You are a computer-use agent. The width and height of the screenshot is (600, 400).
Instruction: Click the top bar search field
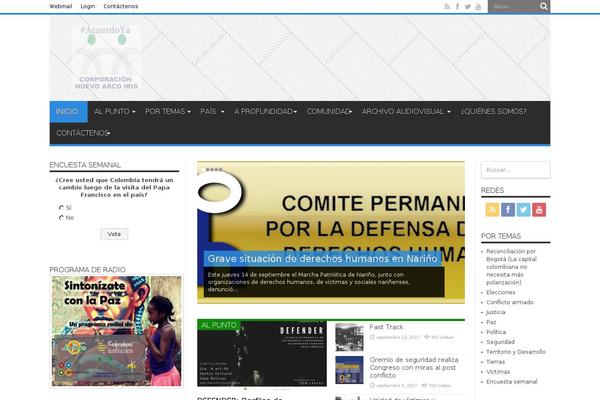514,7
